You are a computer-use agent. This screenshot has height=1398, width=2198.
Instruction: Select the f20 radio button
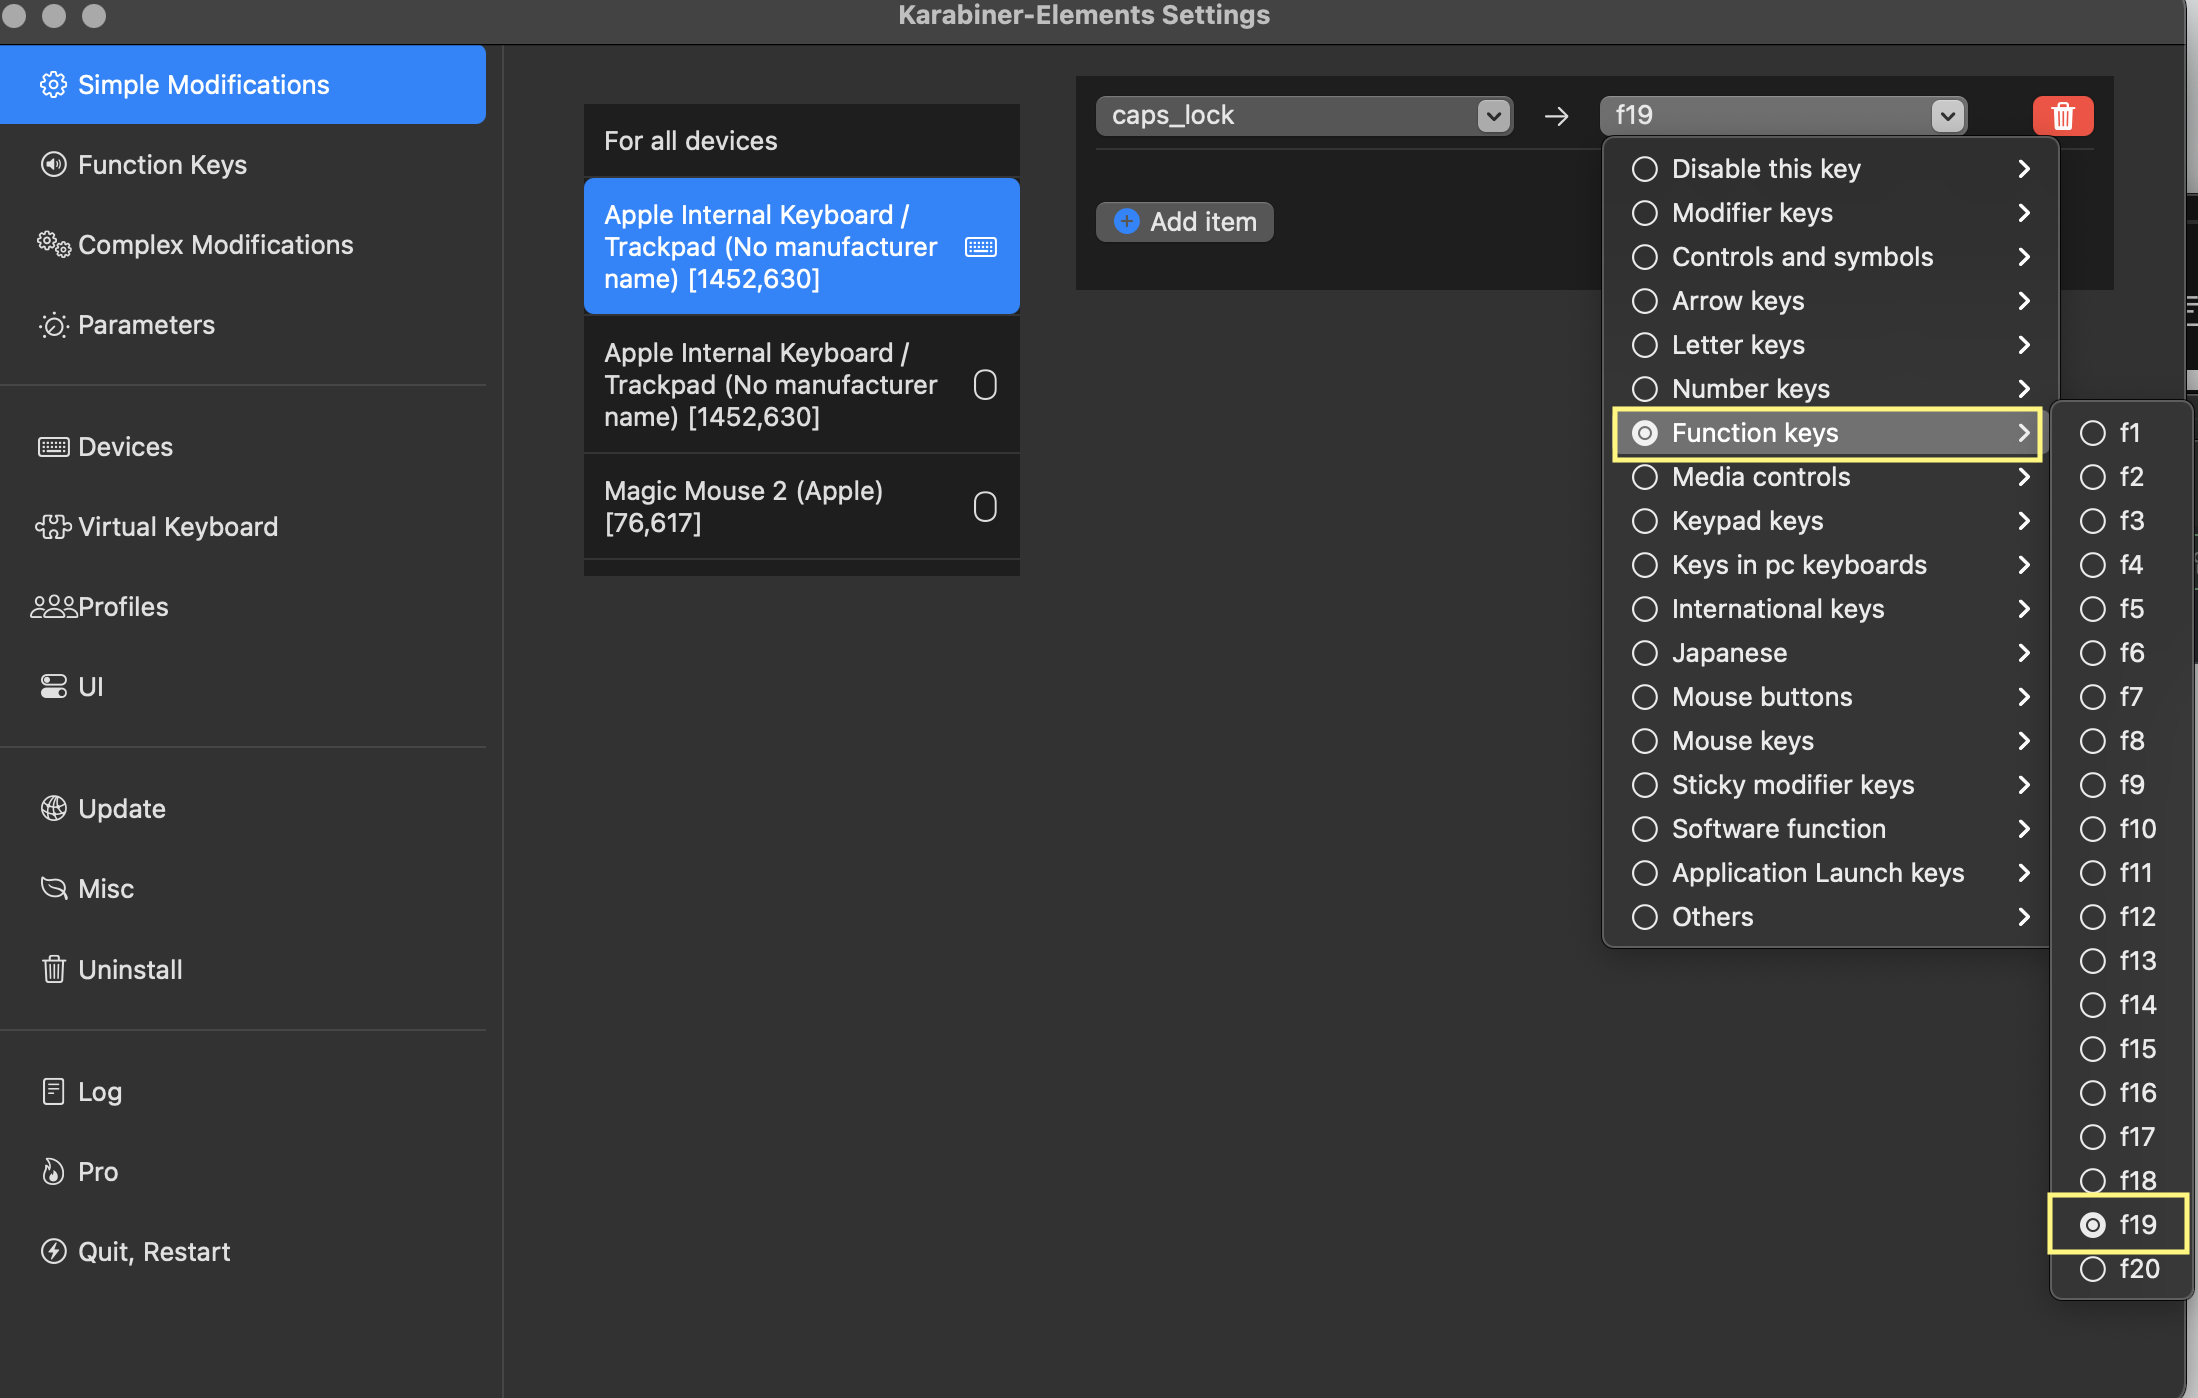pyautogui.click(x=2093, y=1269)
